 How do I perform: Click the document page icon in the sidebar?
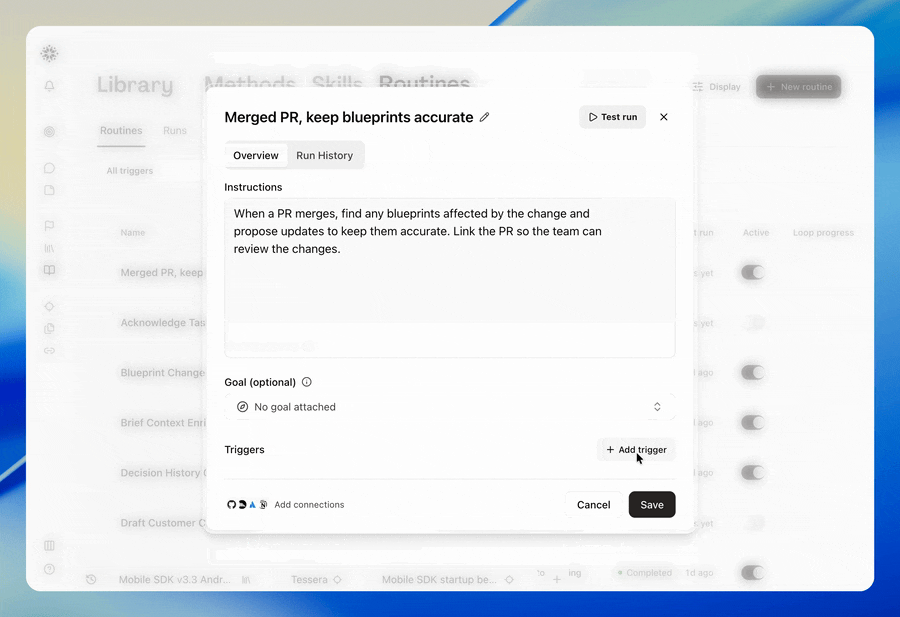pyautogui.click(x=49, y=190)
